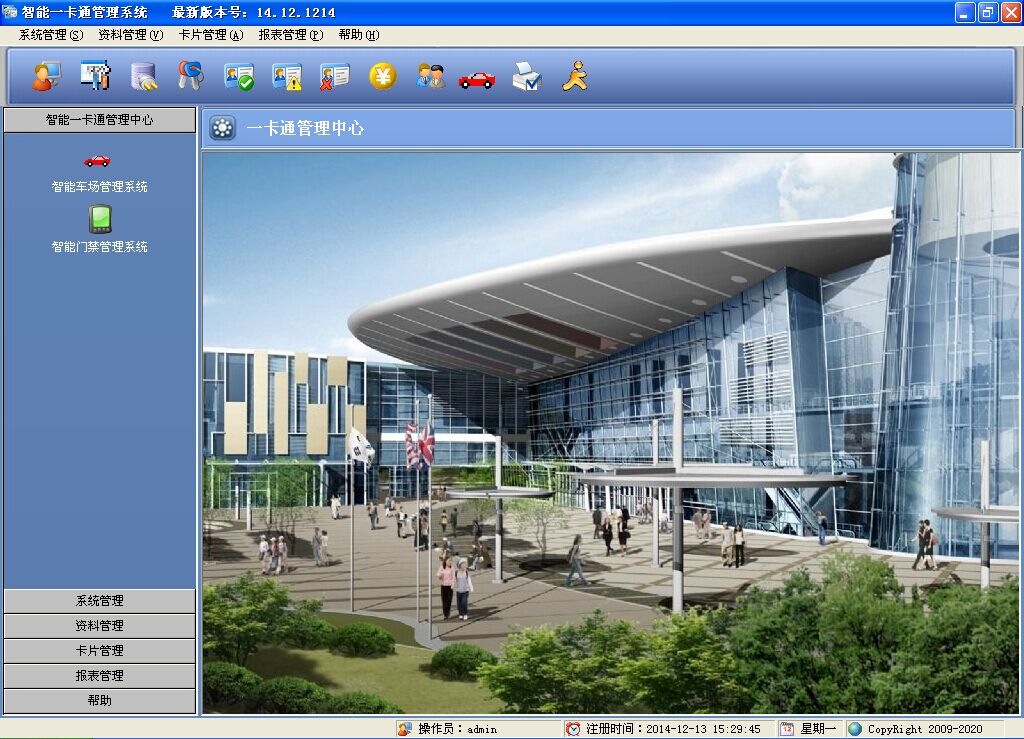
Task: Open the 报表管理 menu in the menu bar
Action: [290, 34]
